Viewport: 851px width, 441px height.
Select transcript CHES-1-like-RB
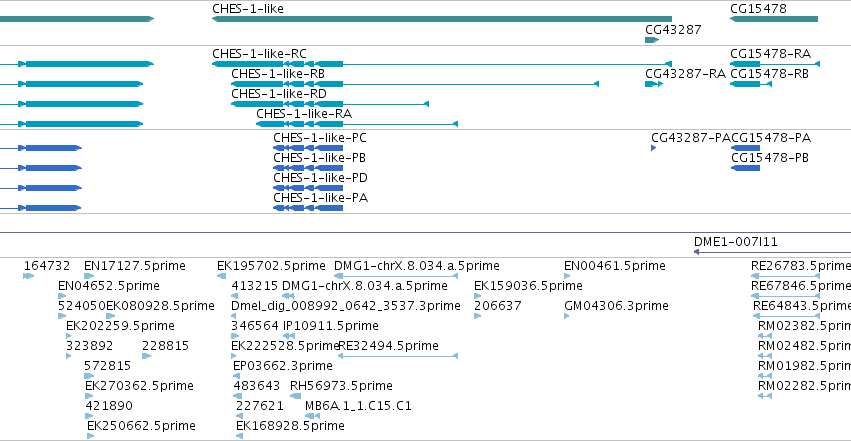point(415,84)
